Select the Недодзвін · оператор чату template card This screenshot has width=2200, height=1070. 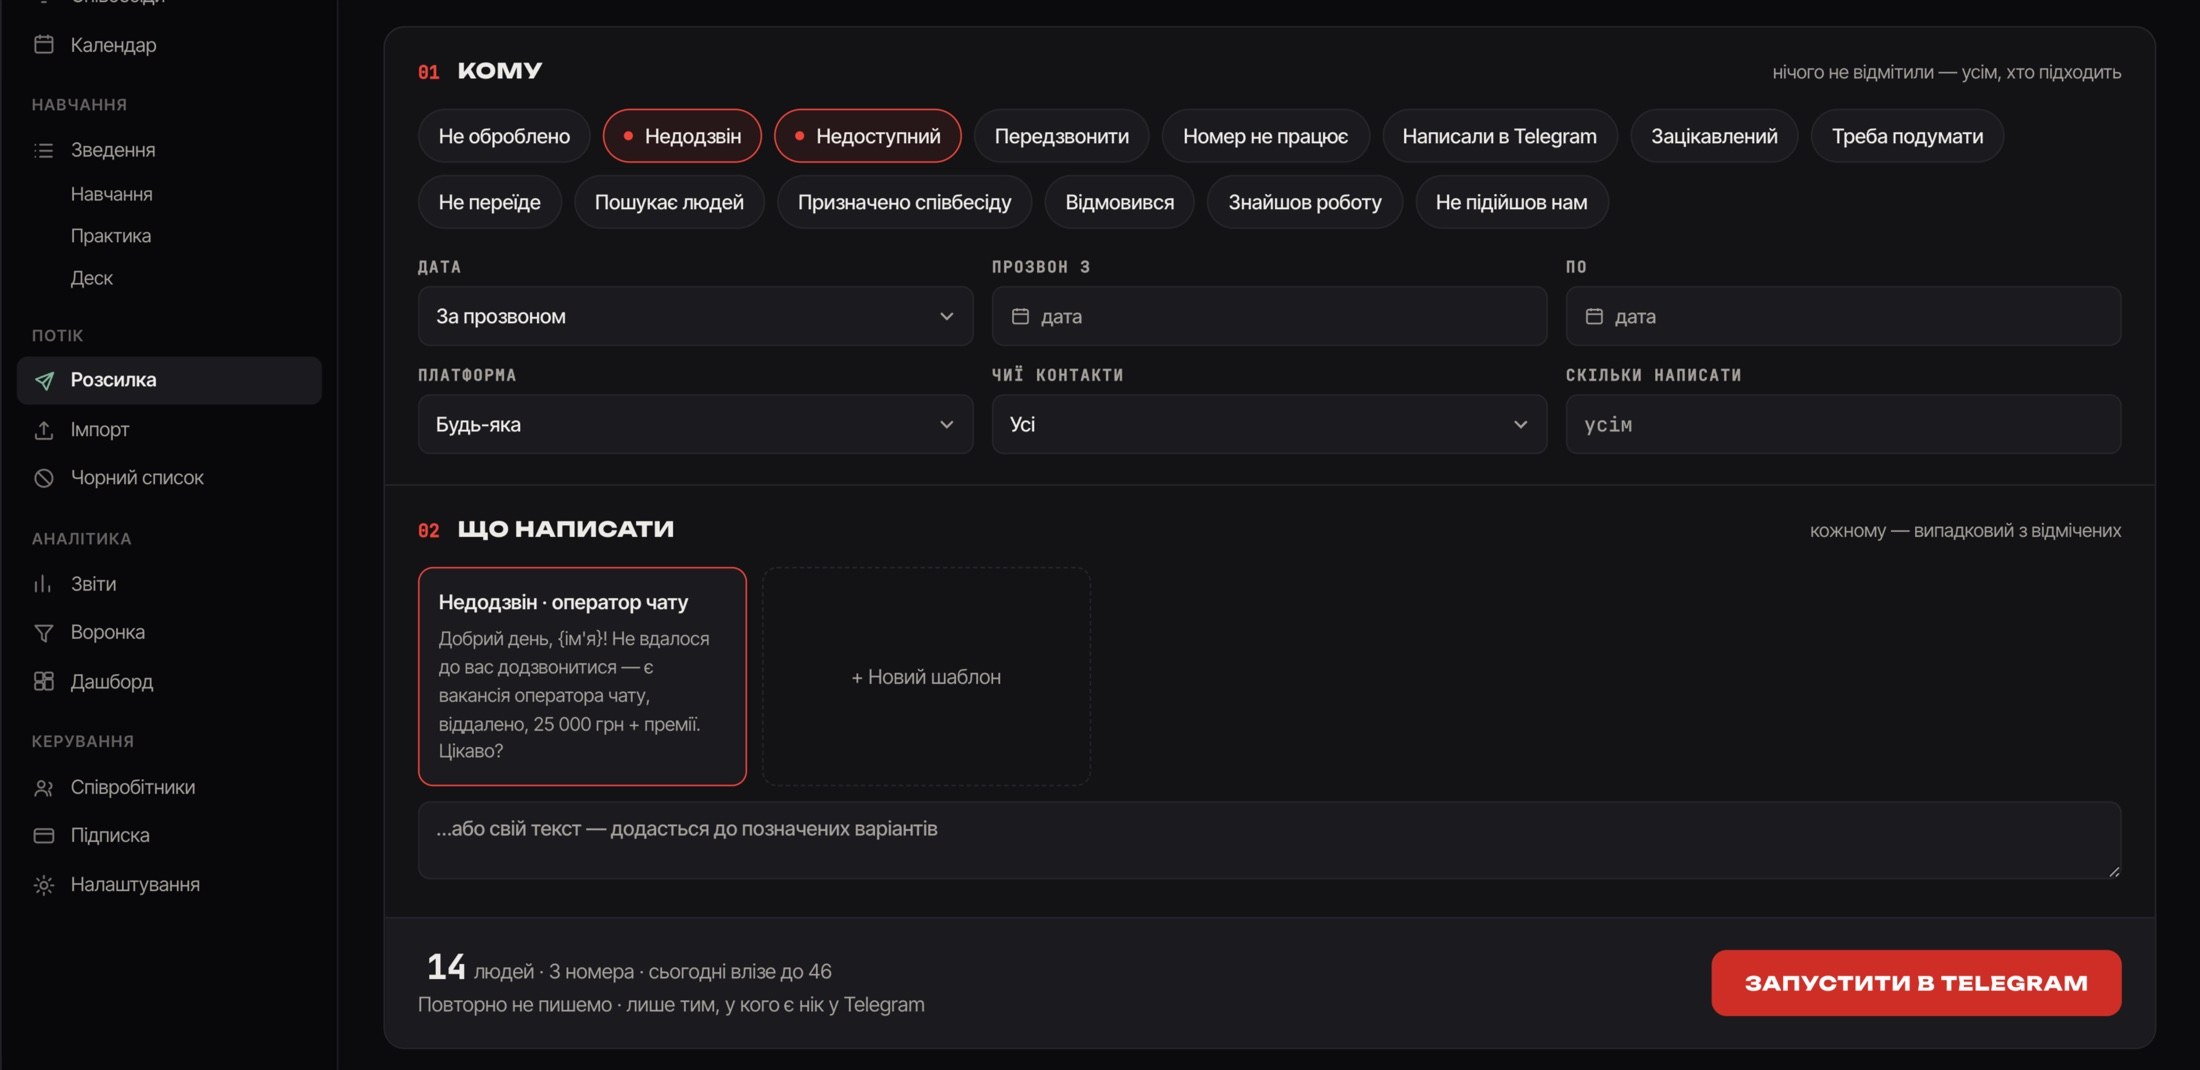pyautogui.click(x=582, y=677)
